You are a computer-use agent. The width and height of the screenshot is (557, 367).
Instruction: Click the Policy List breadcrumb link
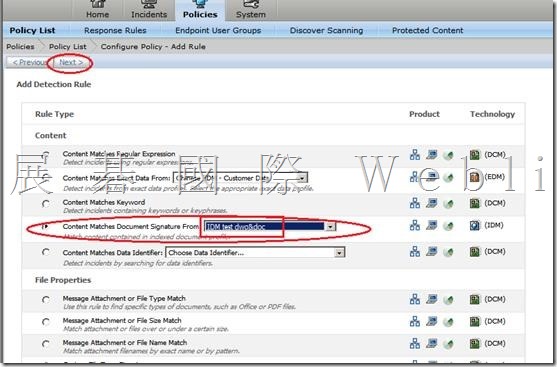point(67,47)
